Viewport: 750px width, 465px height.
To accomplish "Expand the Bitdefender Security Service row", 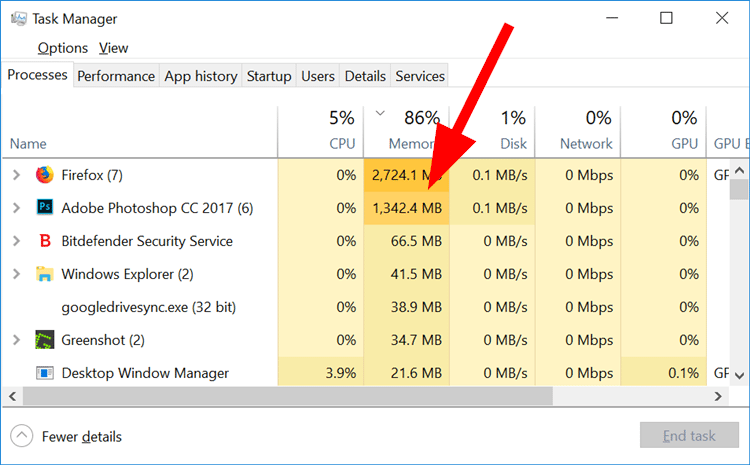I will (x=16, y=241).
